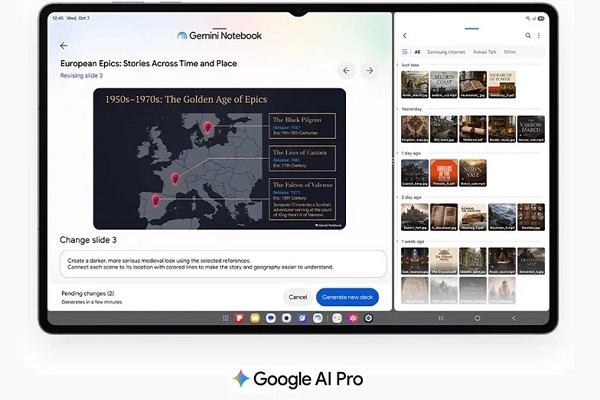The height and width of the screenshot is (400, 600).
Task: Open the apps grid in the taskbar
Action: click(225, 318)
